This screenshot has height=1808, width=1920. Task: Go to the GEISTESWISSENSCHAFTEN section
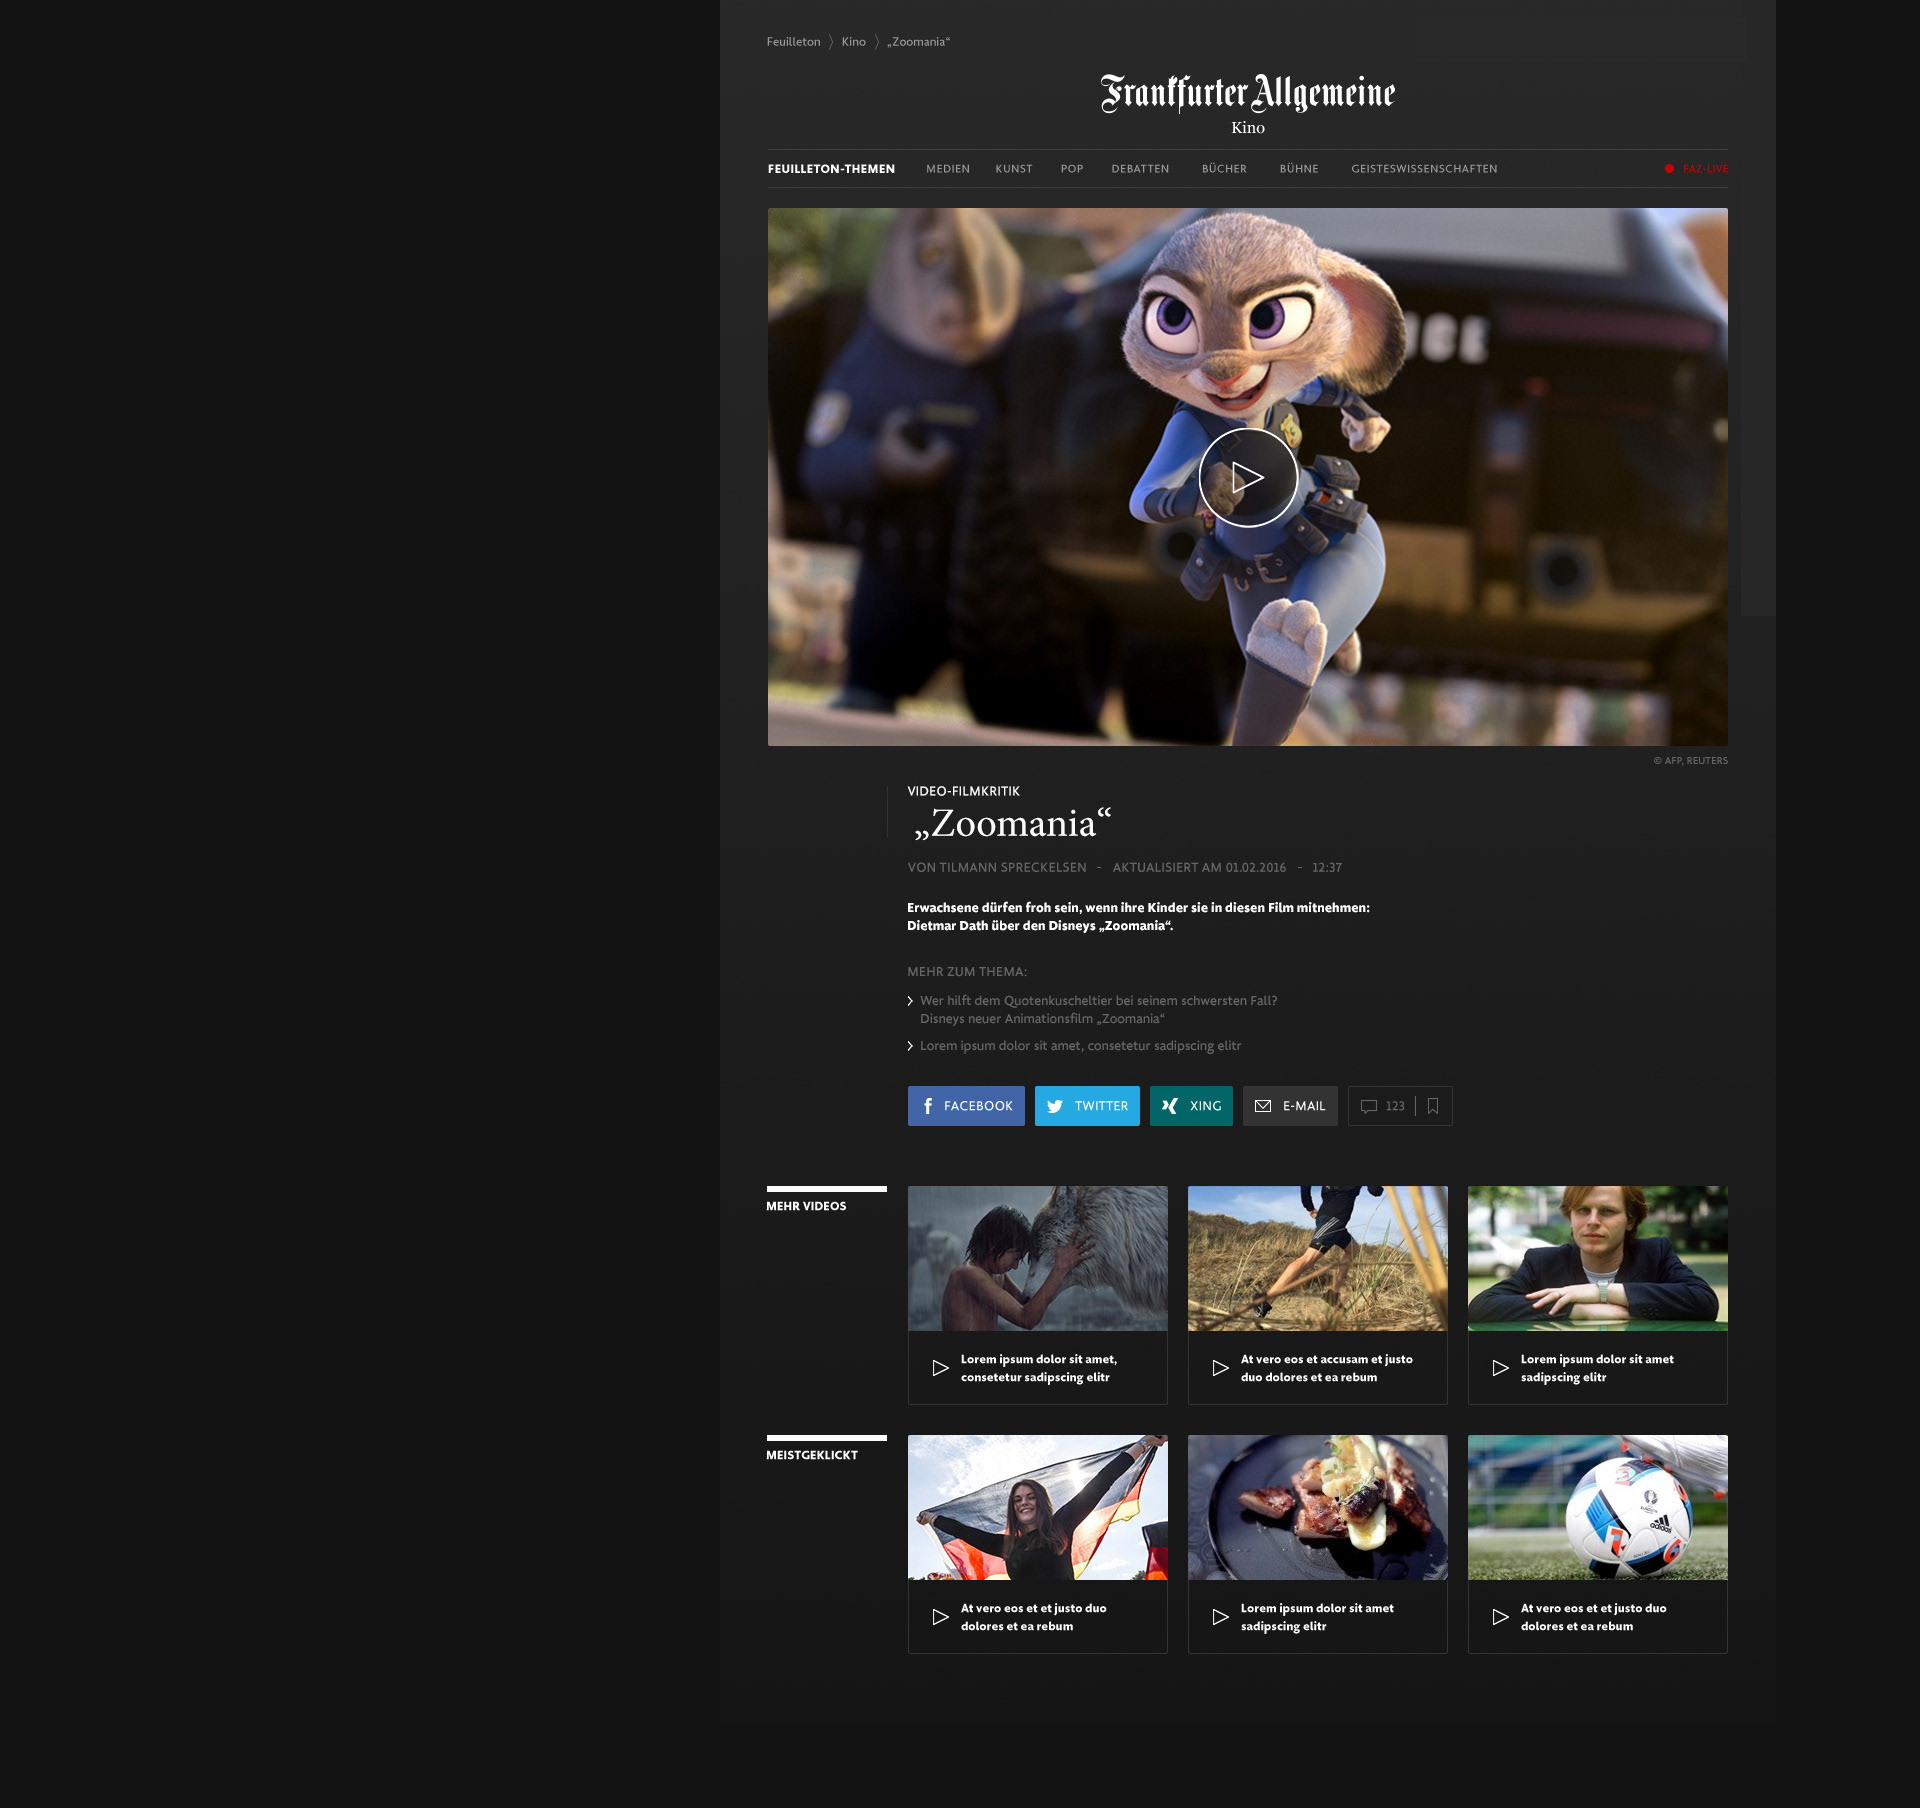[x=1424, y=169]
